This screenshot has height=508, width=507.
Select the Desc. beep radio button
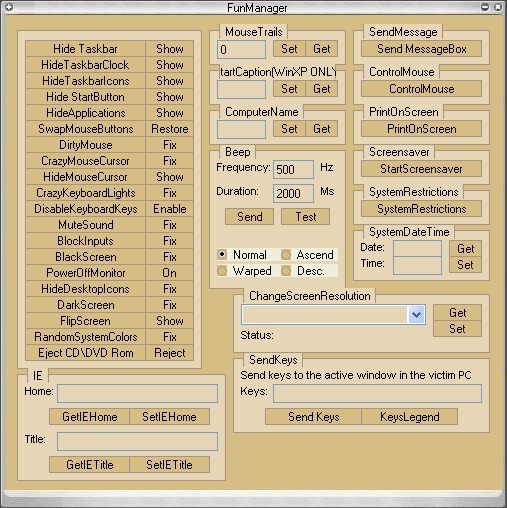point(286,271)
